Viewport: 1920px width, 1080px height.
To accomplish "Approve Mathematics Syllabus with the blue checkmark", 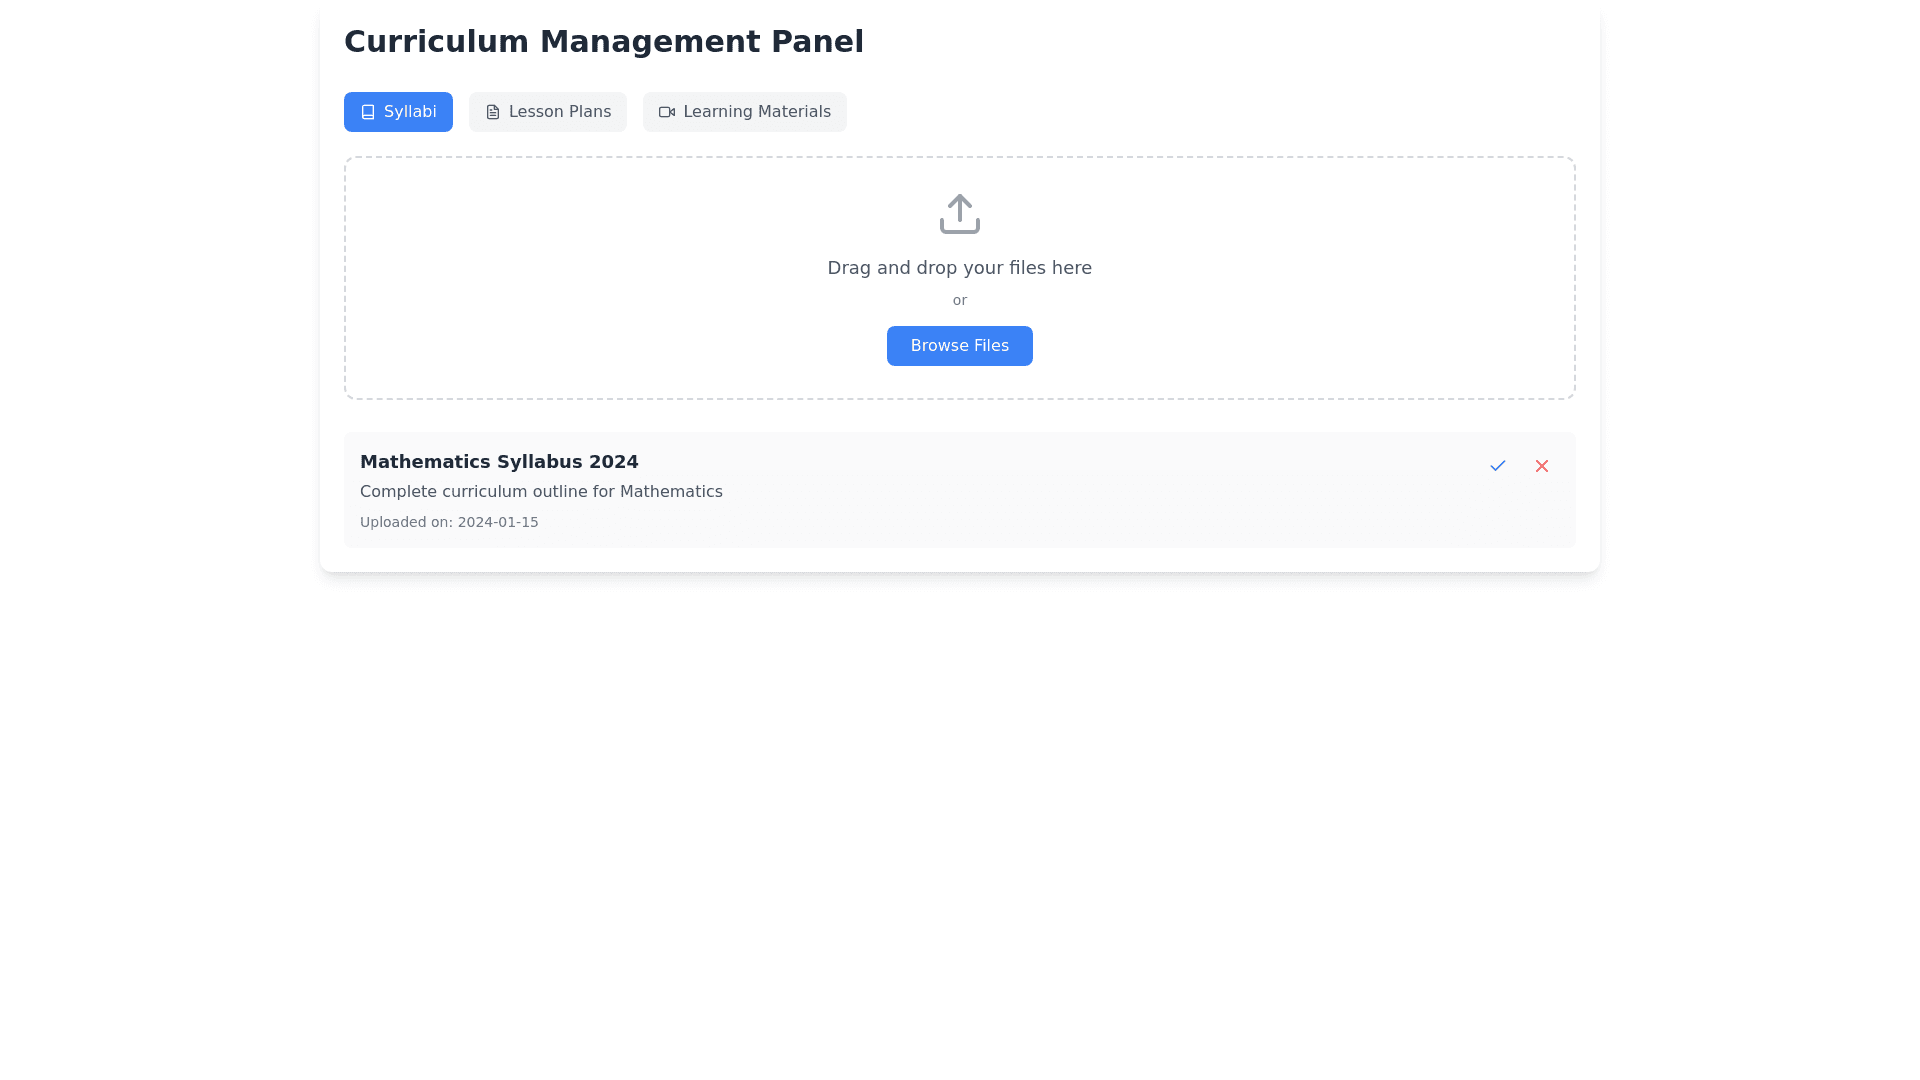I will (1497, 466).
